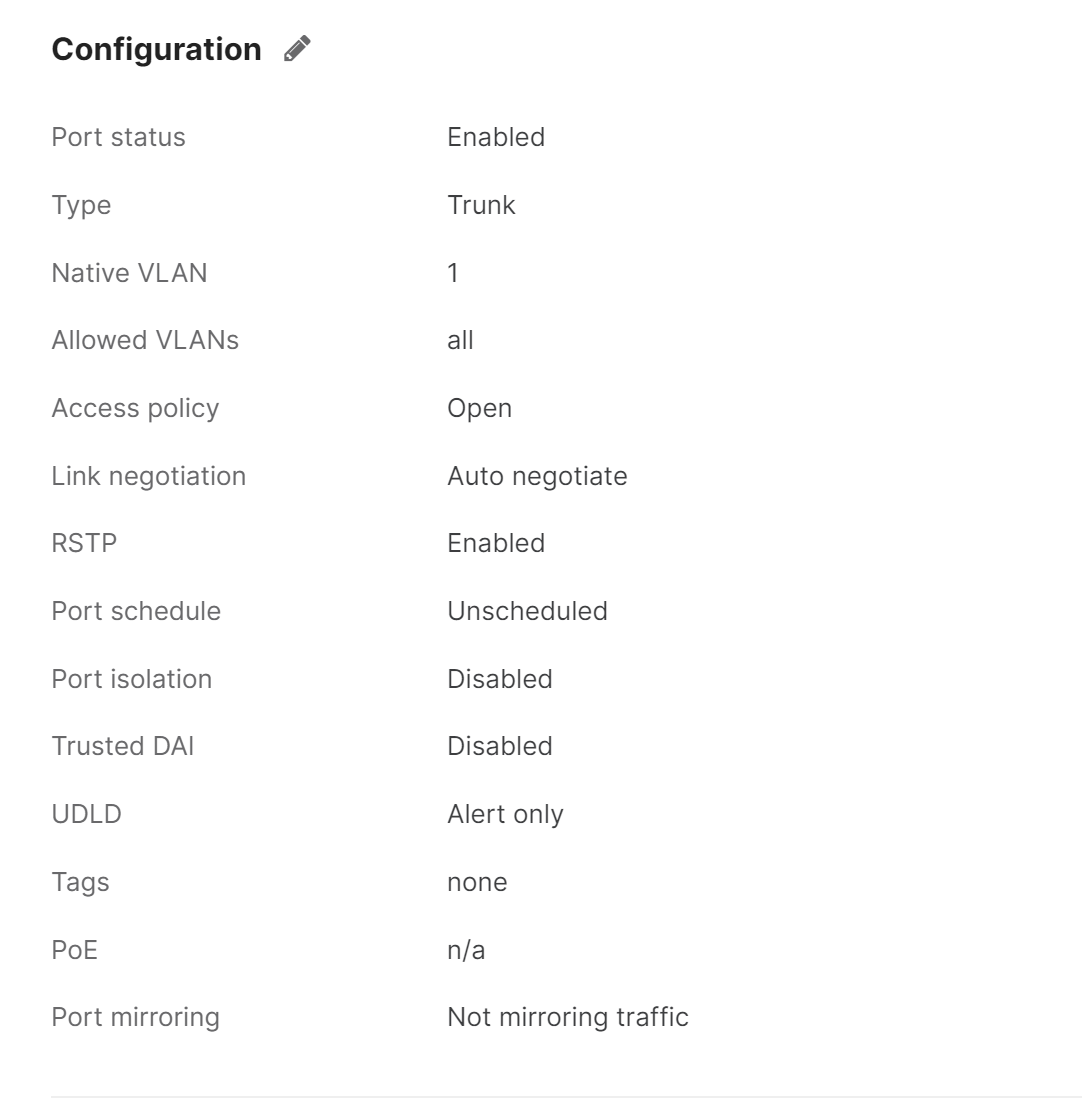Click the Open access policy value
This screenshot has height=1102, width=1082.
(x=479, y=408)
